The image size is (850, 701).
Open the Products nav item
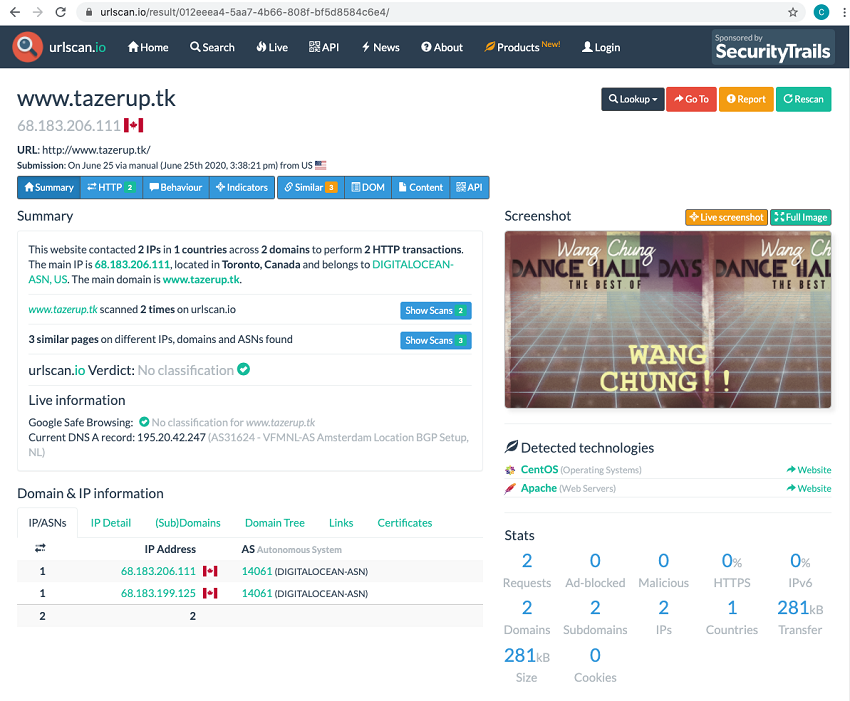click(x=522, y=47)
